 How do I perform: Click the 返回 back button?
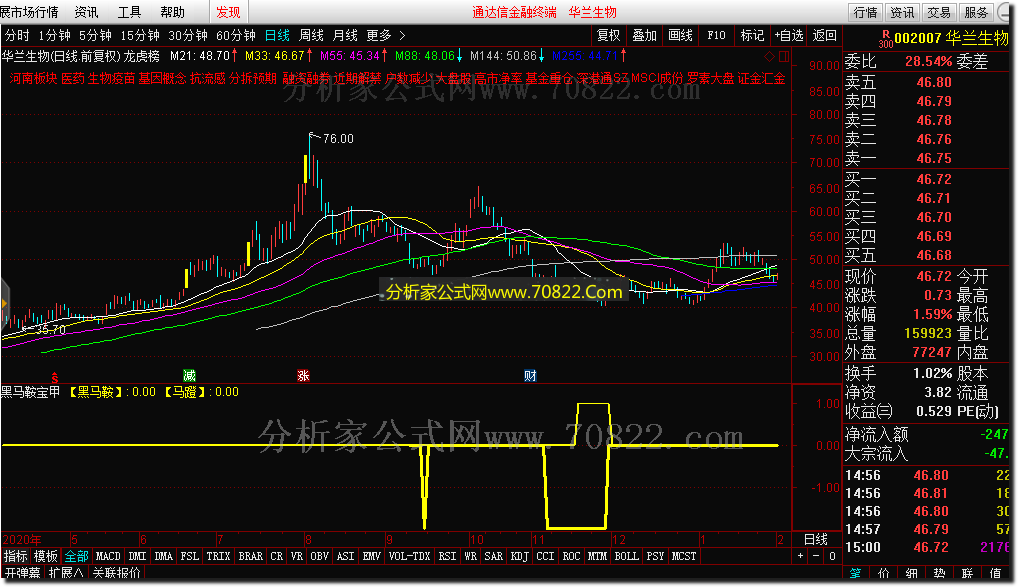point(825,35)
